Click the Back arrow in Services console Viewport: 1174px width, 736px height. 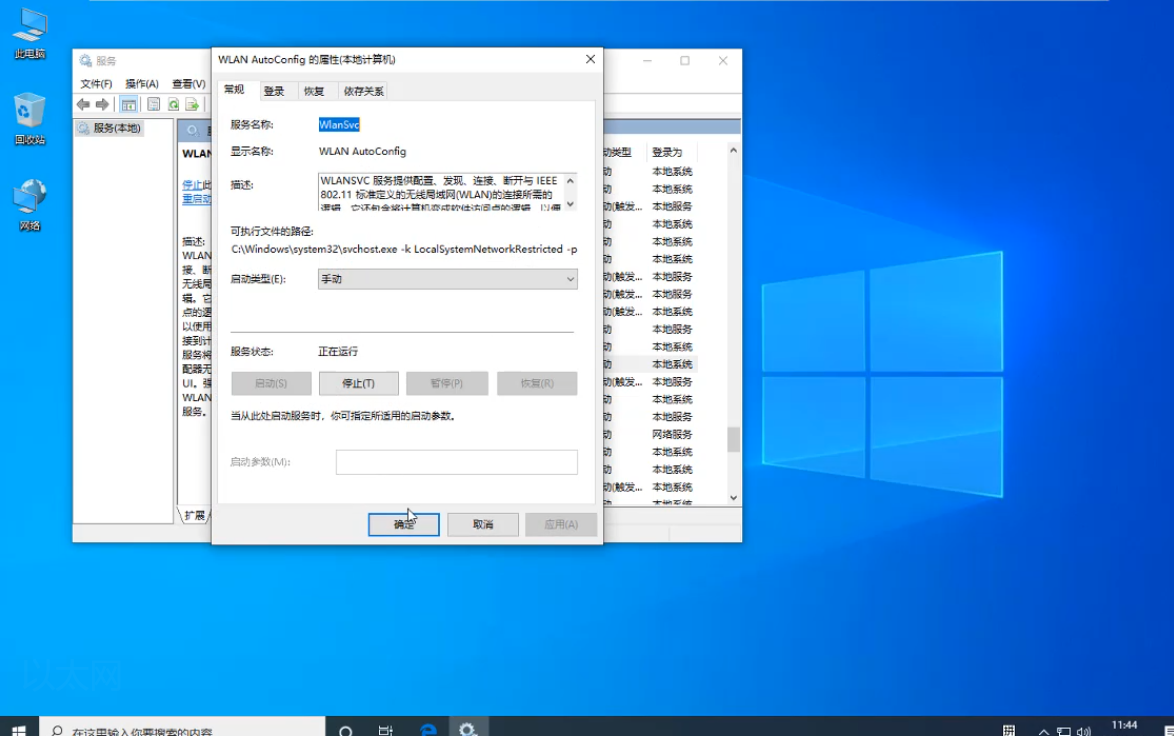pos(82,104)
